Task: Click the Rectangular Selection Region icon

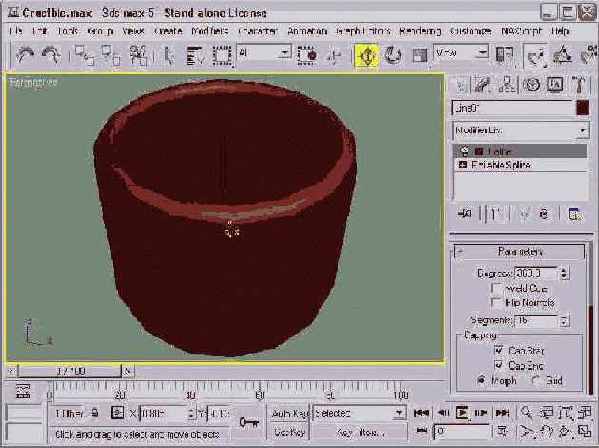Action: 222,56
